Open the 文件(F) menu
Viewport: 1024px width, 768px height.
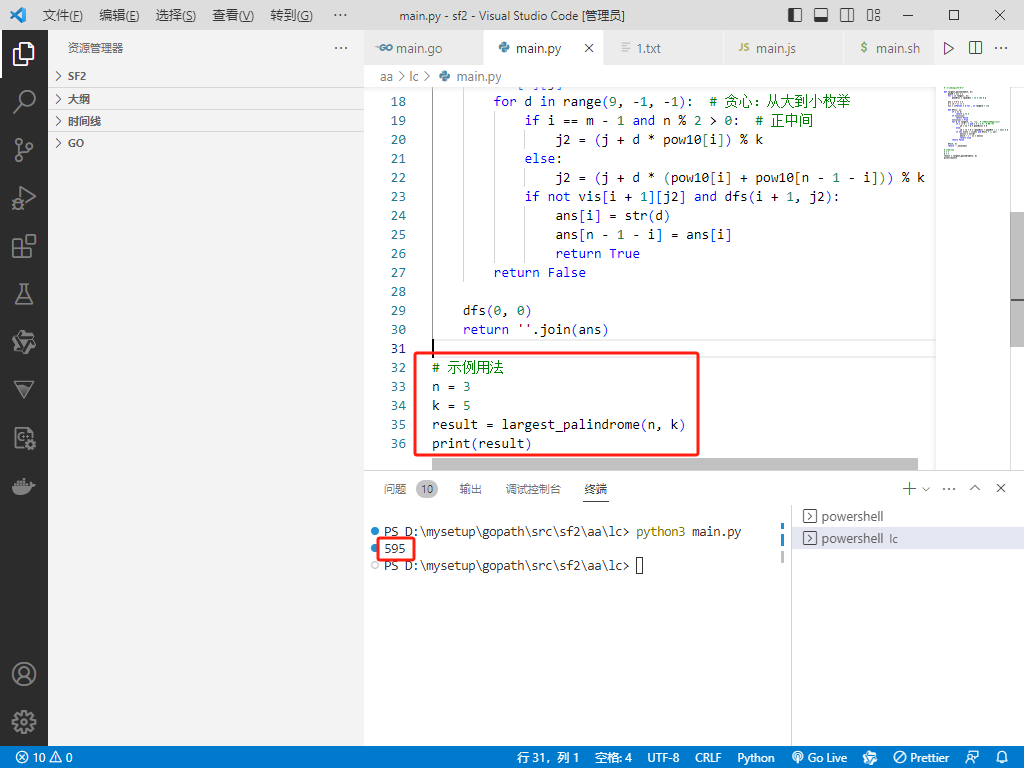63,15
